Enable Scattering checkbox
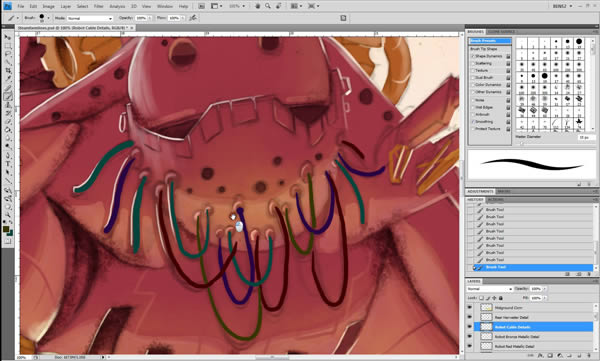 coord(473,64)
